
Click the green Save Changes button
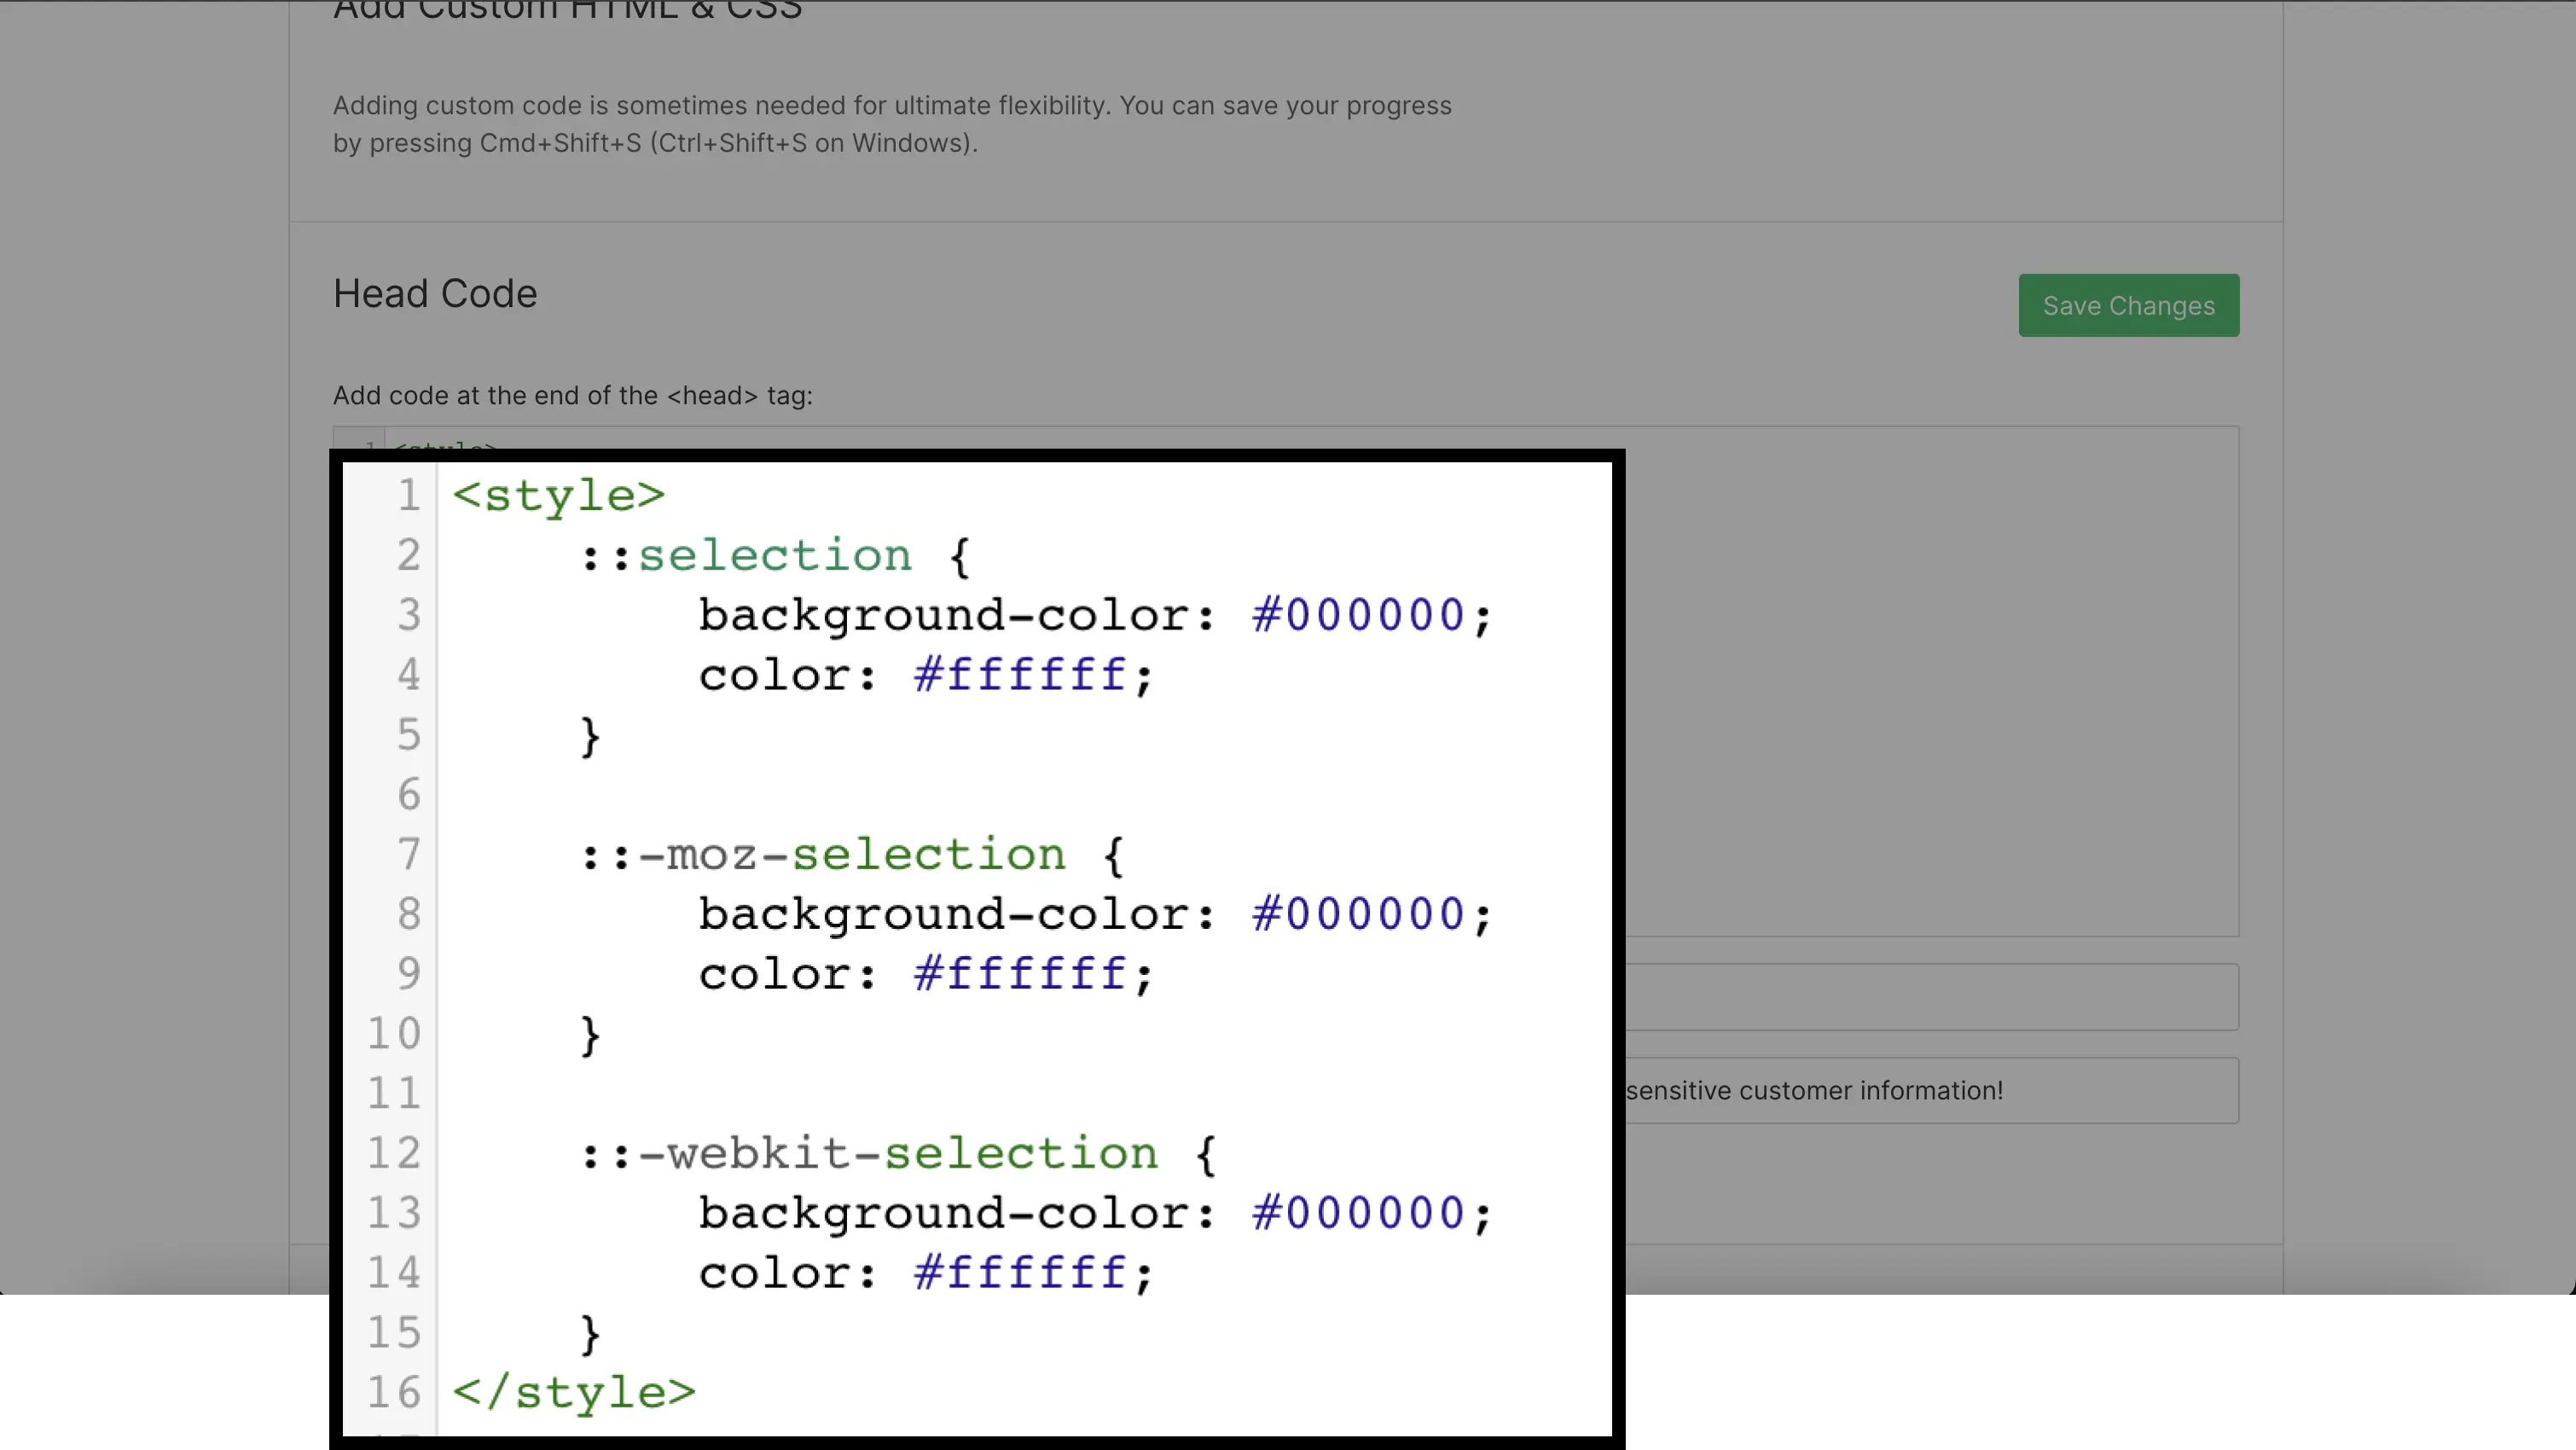tap(2128, 305)
